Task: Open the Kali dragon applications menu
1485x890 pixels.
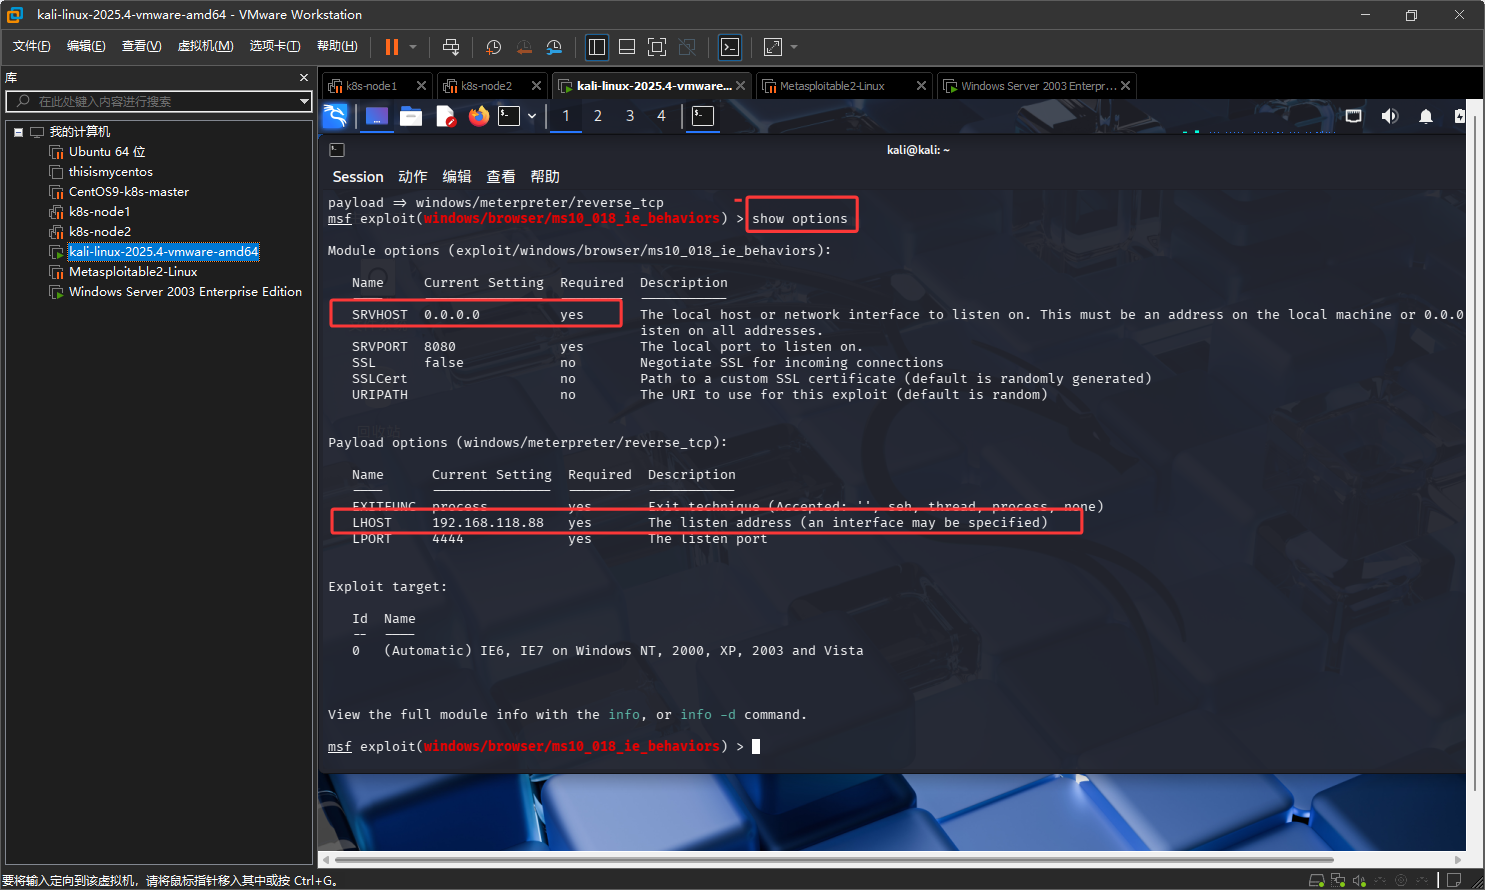Action: click(x=336, y=116)
